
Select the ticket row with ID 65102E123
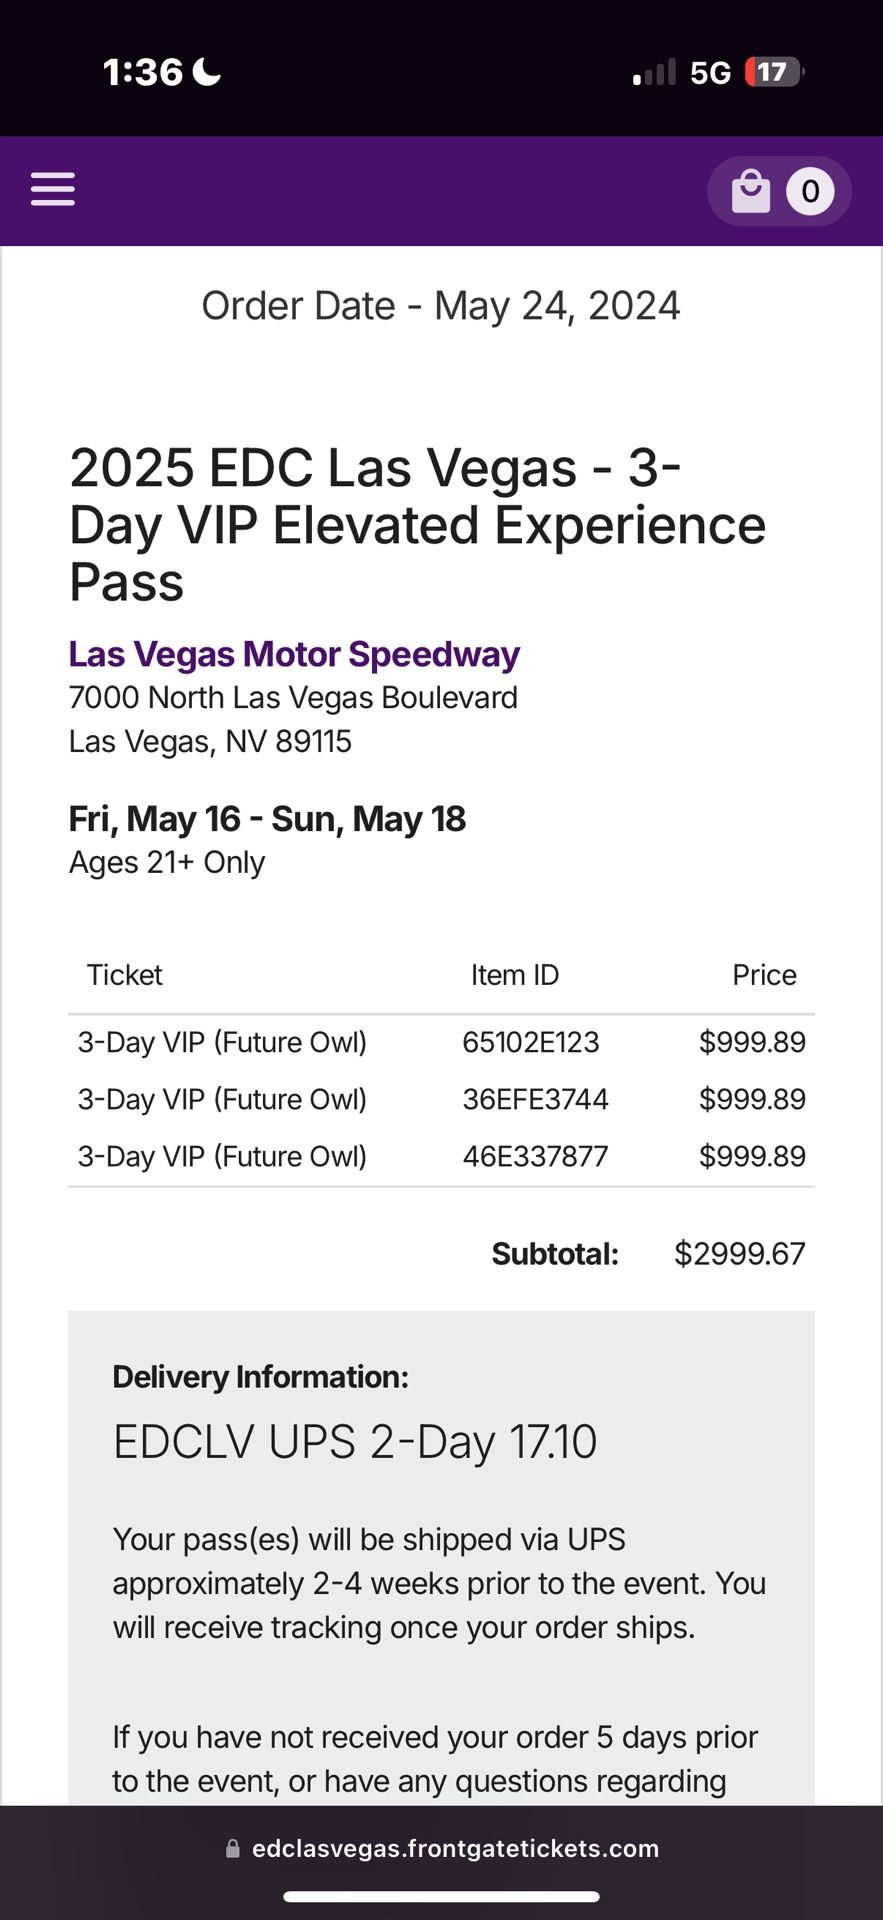441,1042
